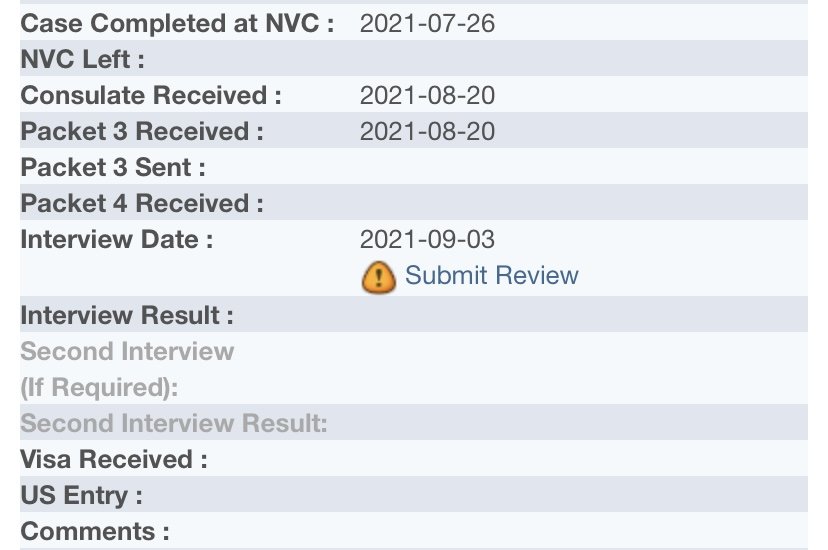This screenshot has width=828, height=550.
Task: Select the date next to Packet 3 Received
Action: tap(427, 131)
